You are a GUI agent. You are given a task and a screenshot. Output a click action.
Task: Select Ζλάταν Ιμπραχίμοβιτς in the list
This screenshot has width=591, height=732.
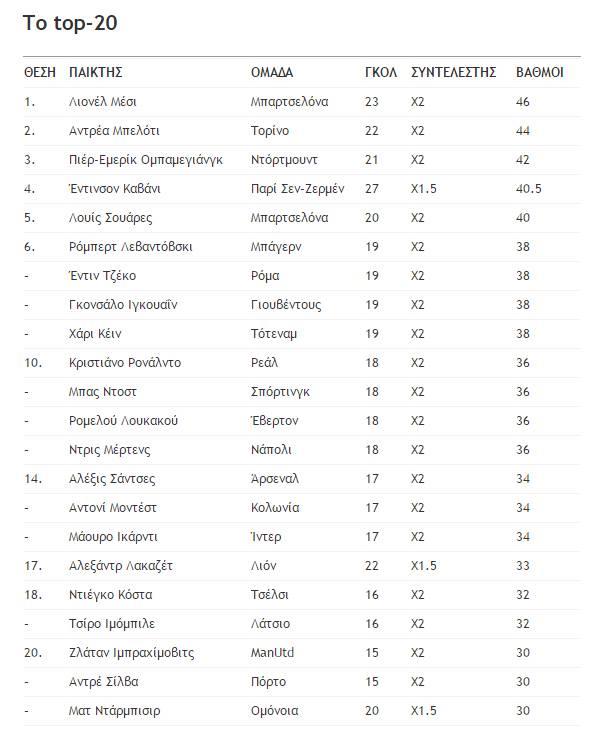coord(131,652)
